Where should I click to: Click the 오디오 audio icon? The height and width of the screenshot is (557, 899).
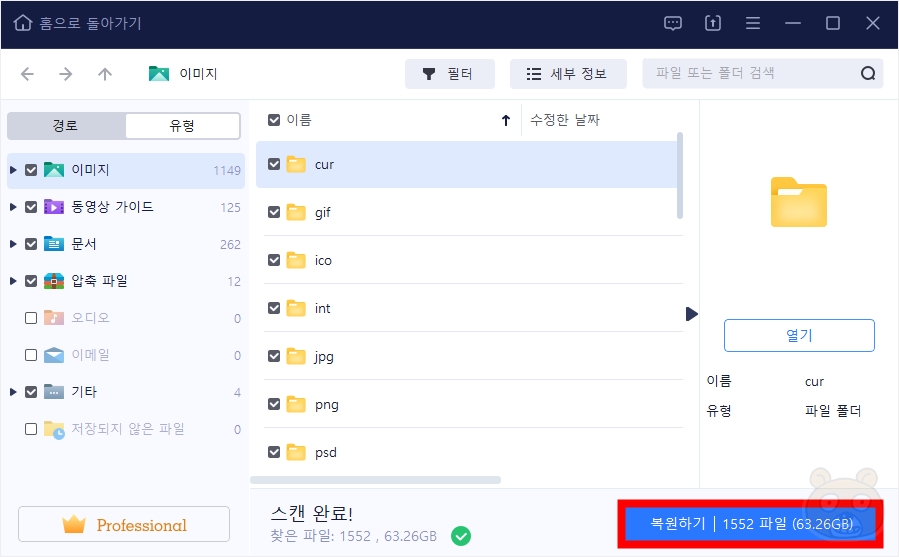(54, 318)
